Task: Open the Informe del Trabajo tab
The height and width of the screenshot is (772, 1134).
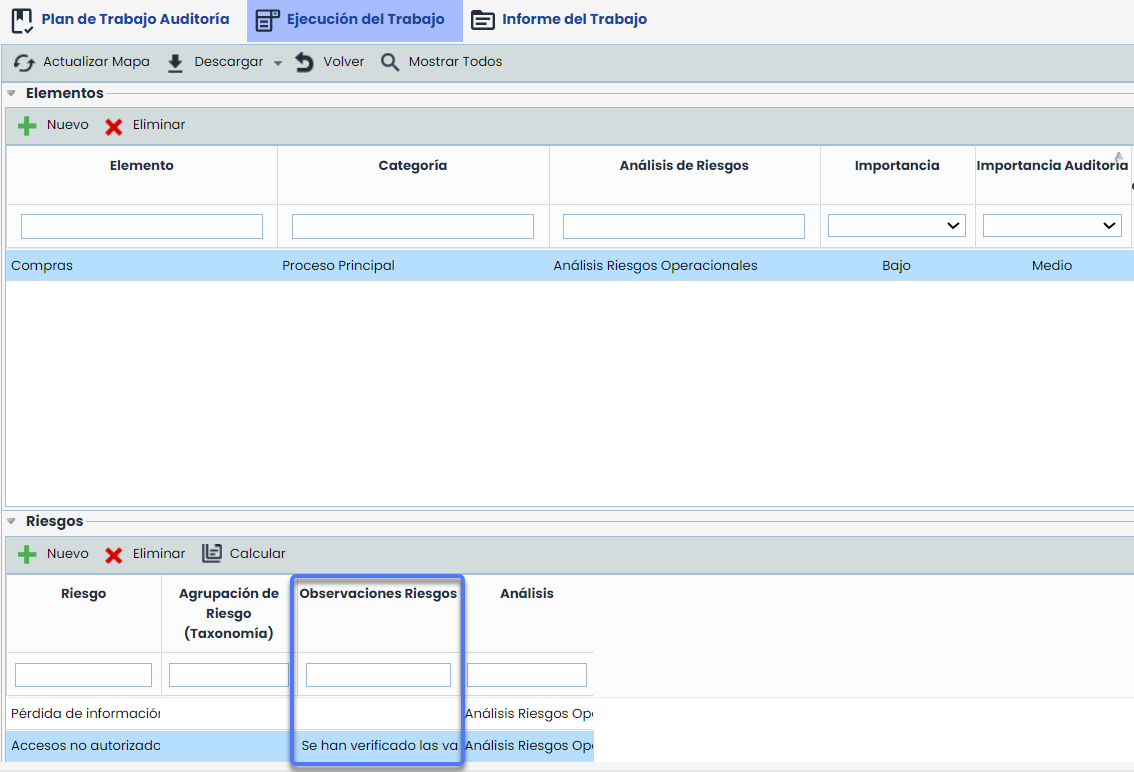Action: click(559, 19)
